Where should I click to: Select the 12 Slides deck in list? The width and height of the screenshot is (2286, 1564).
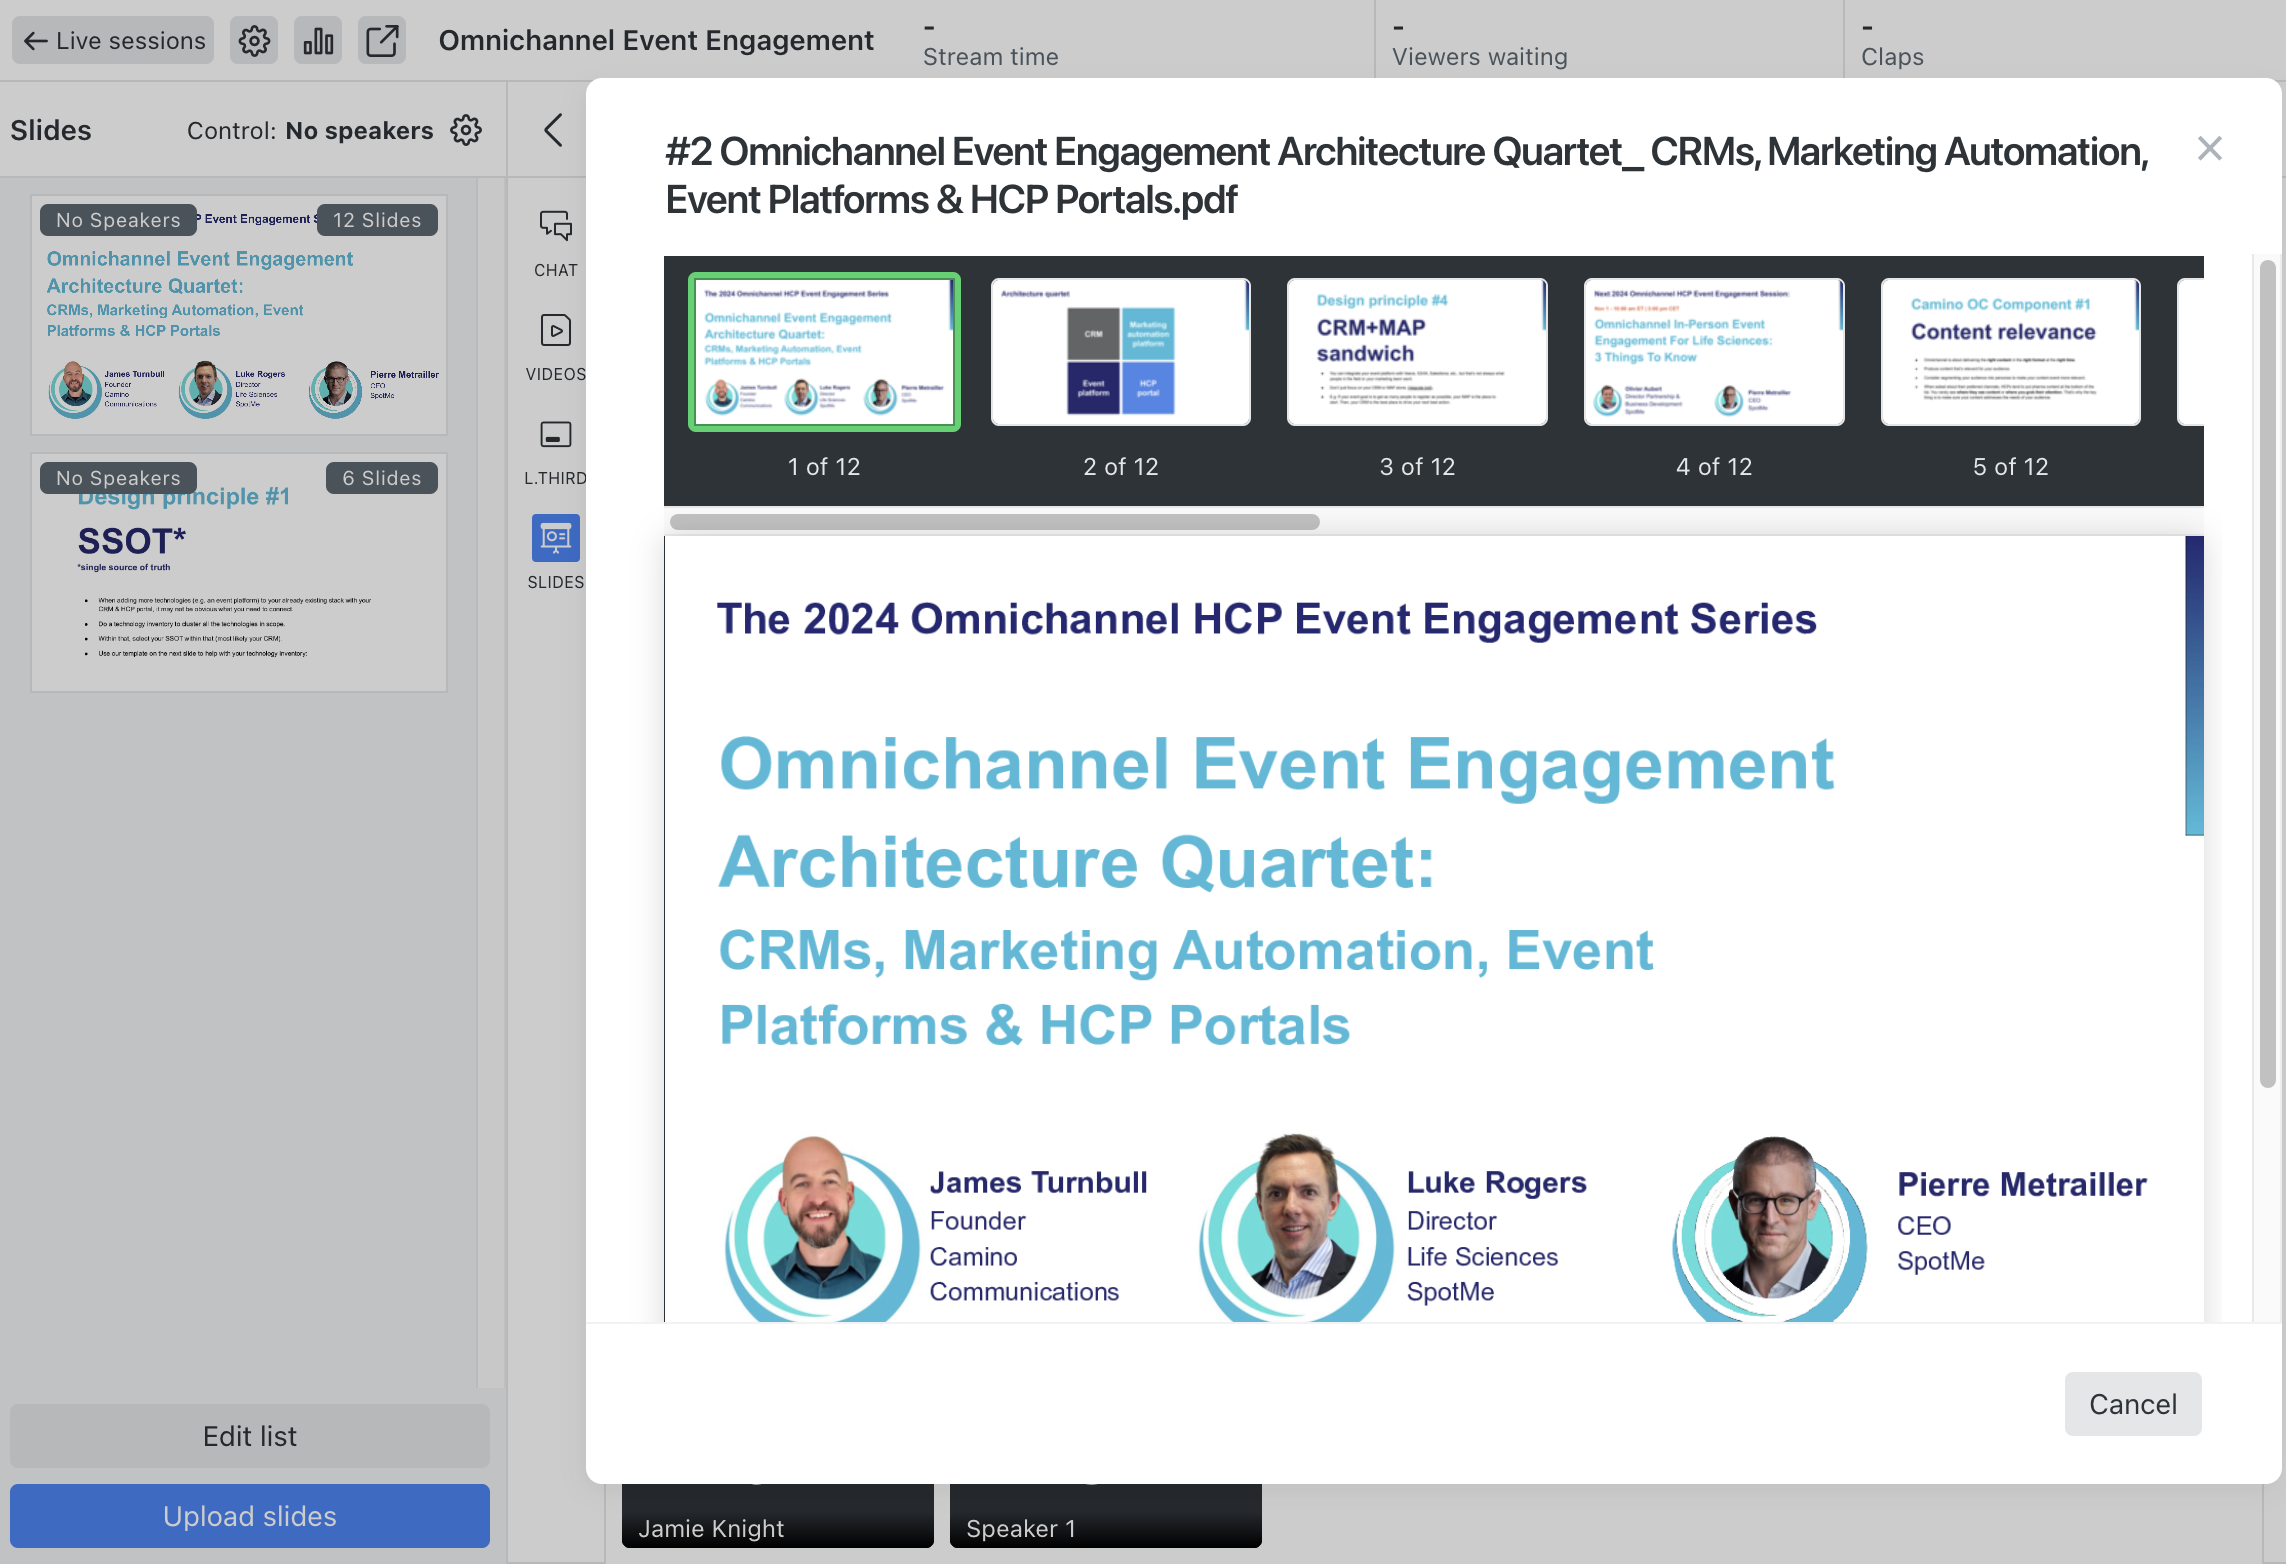[239, 315]
